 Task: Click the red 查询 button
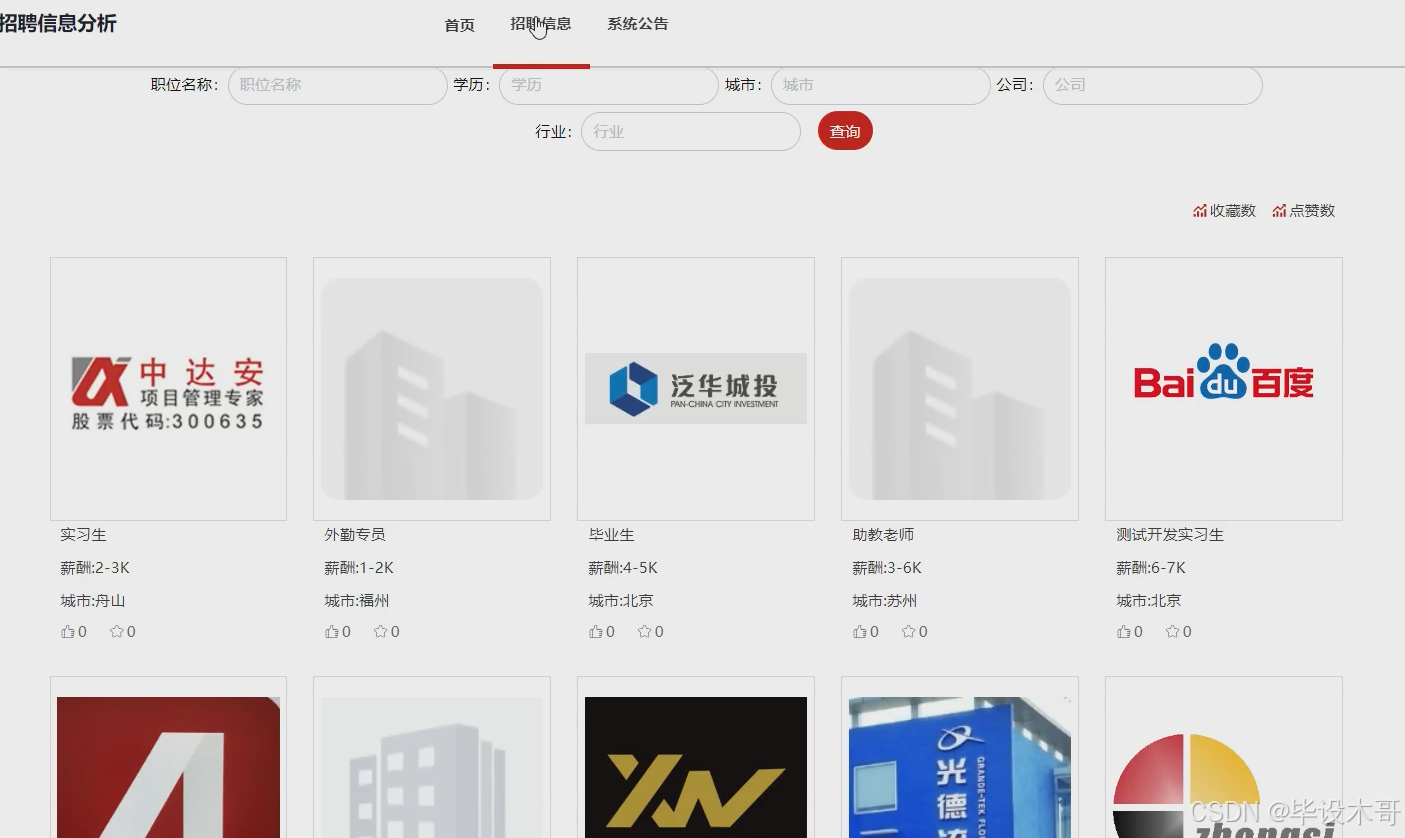tap(845, 131)
